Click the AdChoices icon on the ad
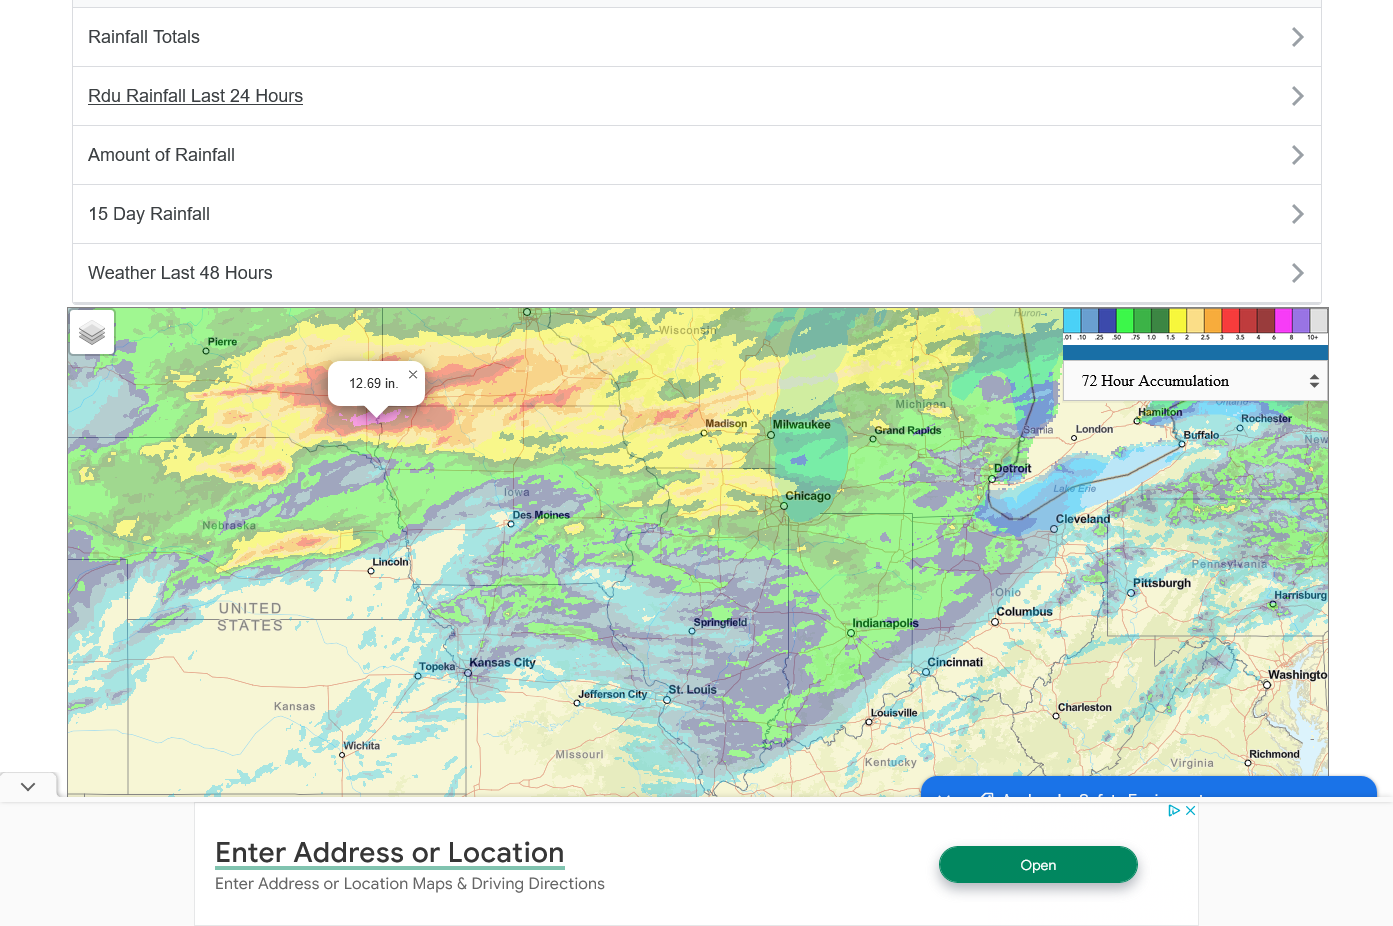The width and height of the screenshot is (1393, 926). tap(1174, 811)
